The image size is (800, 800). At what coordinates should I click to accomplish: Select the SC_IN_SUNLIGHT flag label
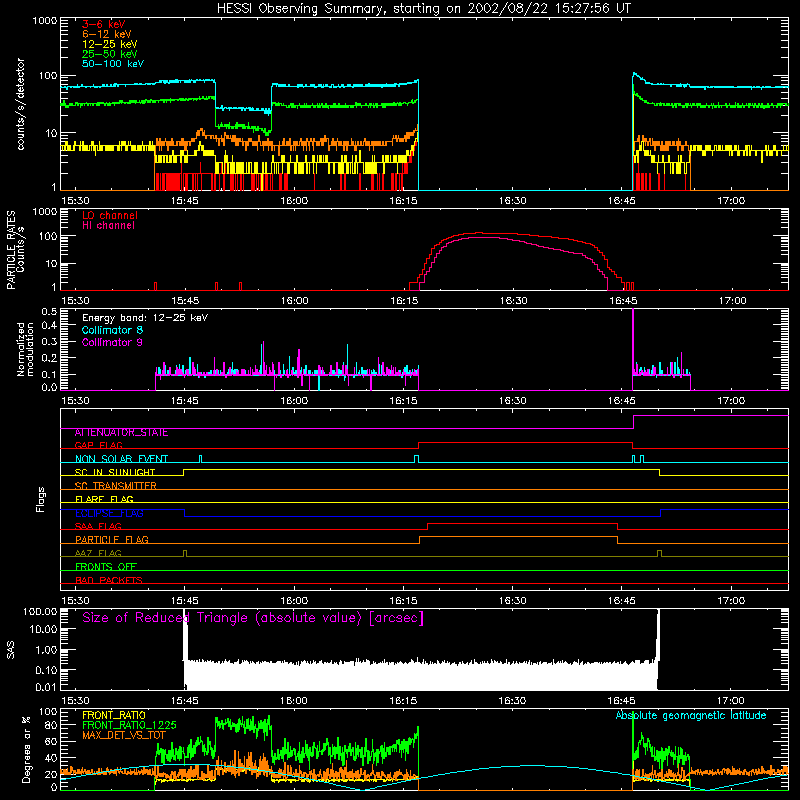(115, 472)
